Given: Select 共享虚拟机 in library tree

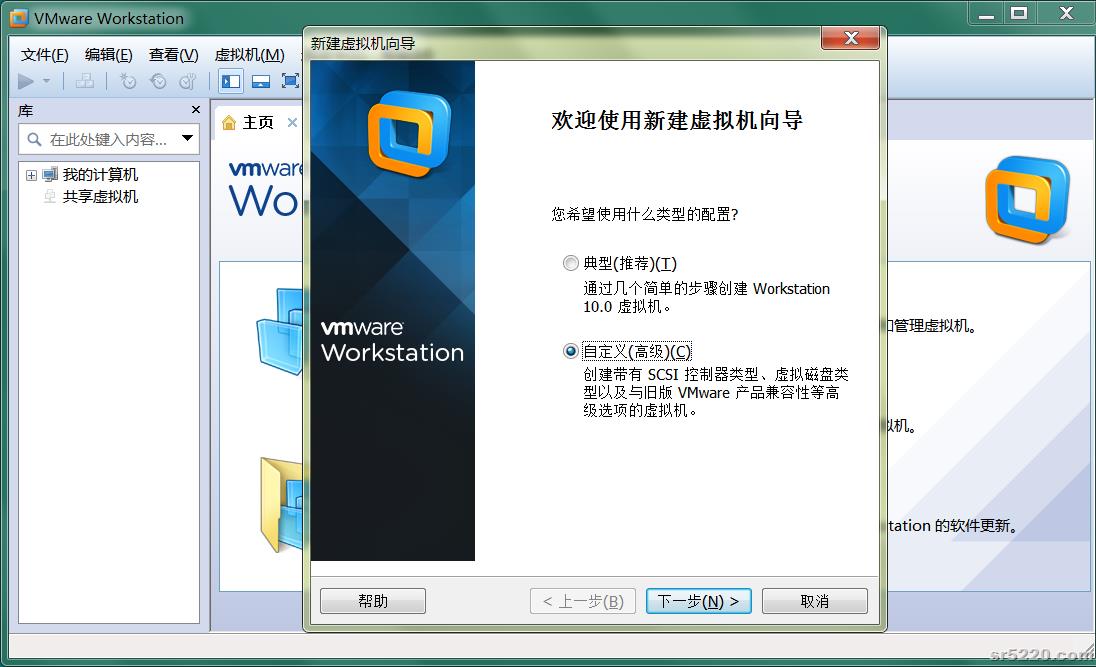Looking at the screenshot, I should 100,196.
